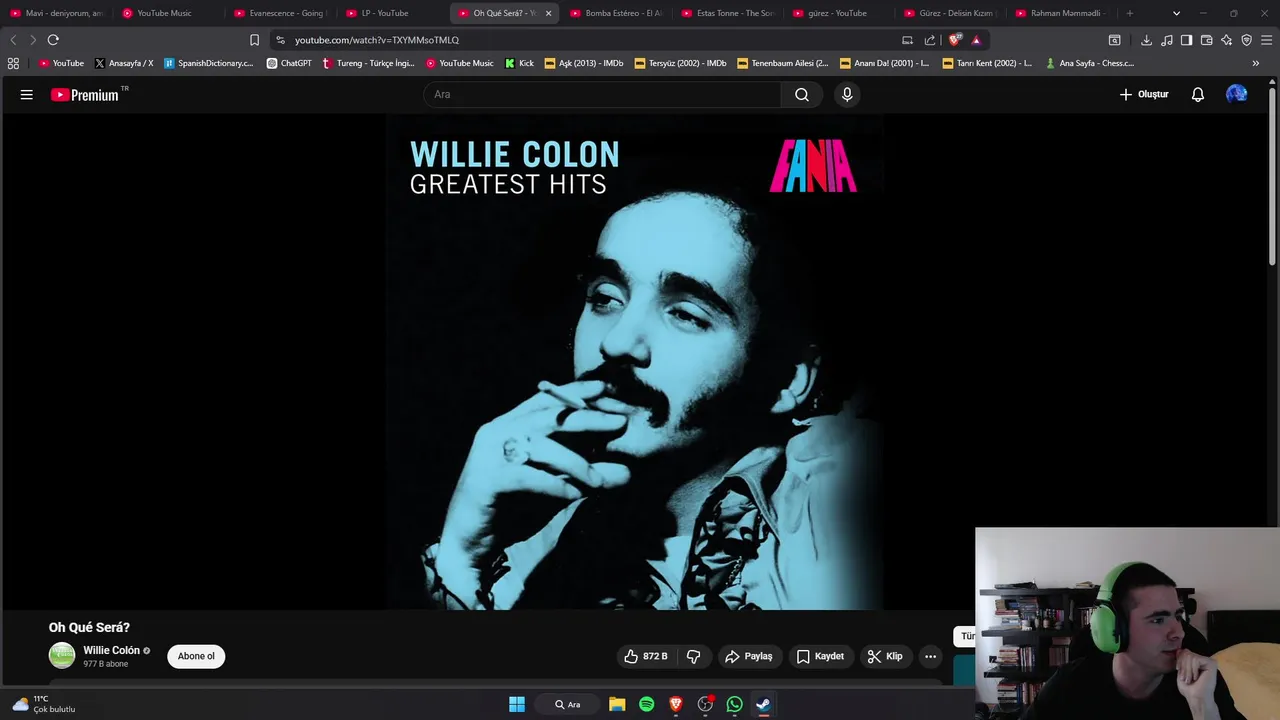Expand the tab list chevron in title bar

[x=1176, y=13]
